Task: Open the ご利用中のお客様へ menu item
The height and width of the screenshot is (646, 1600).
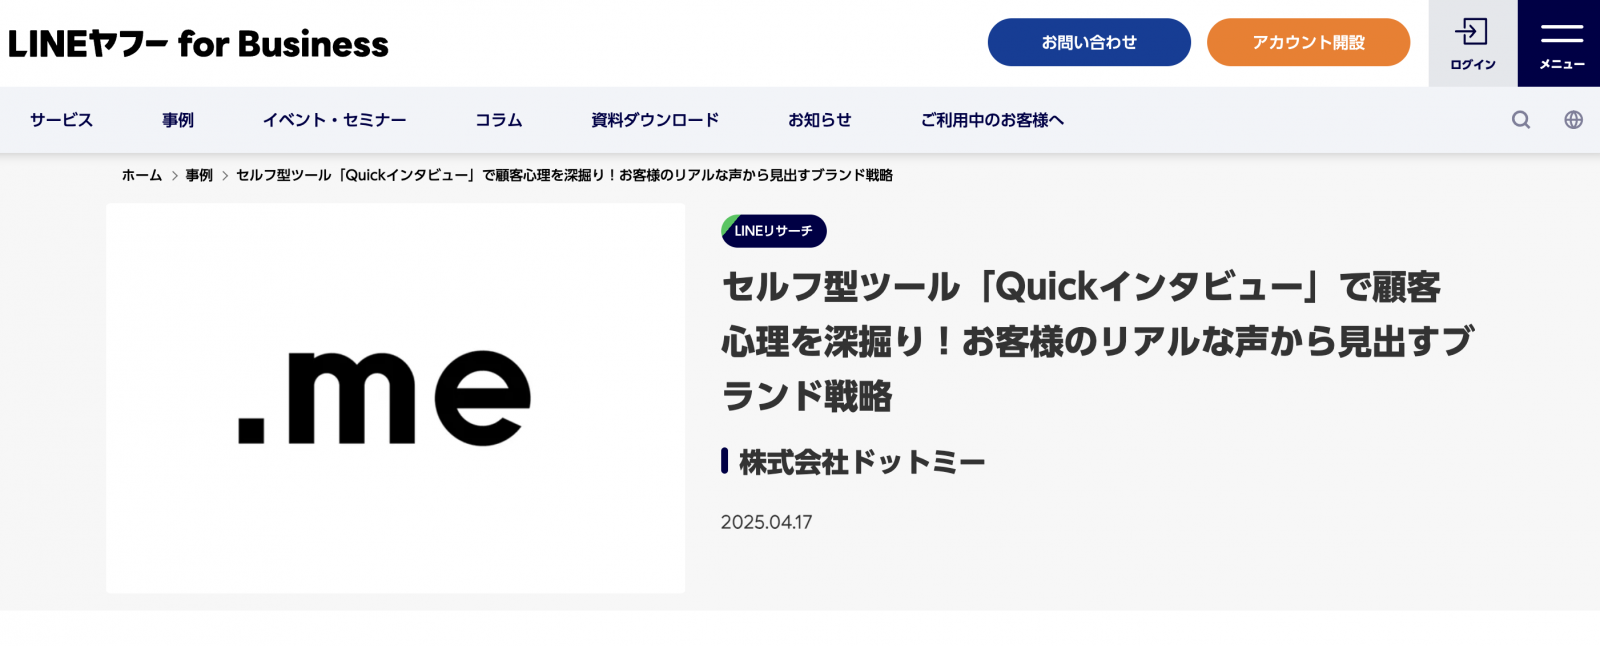Action: [992, 120]
